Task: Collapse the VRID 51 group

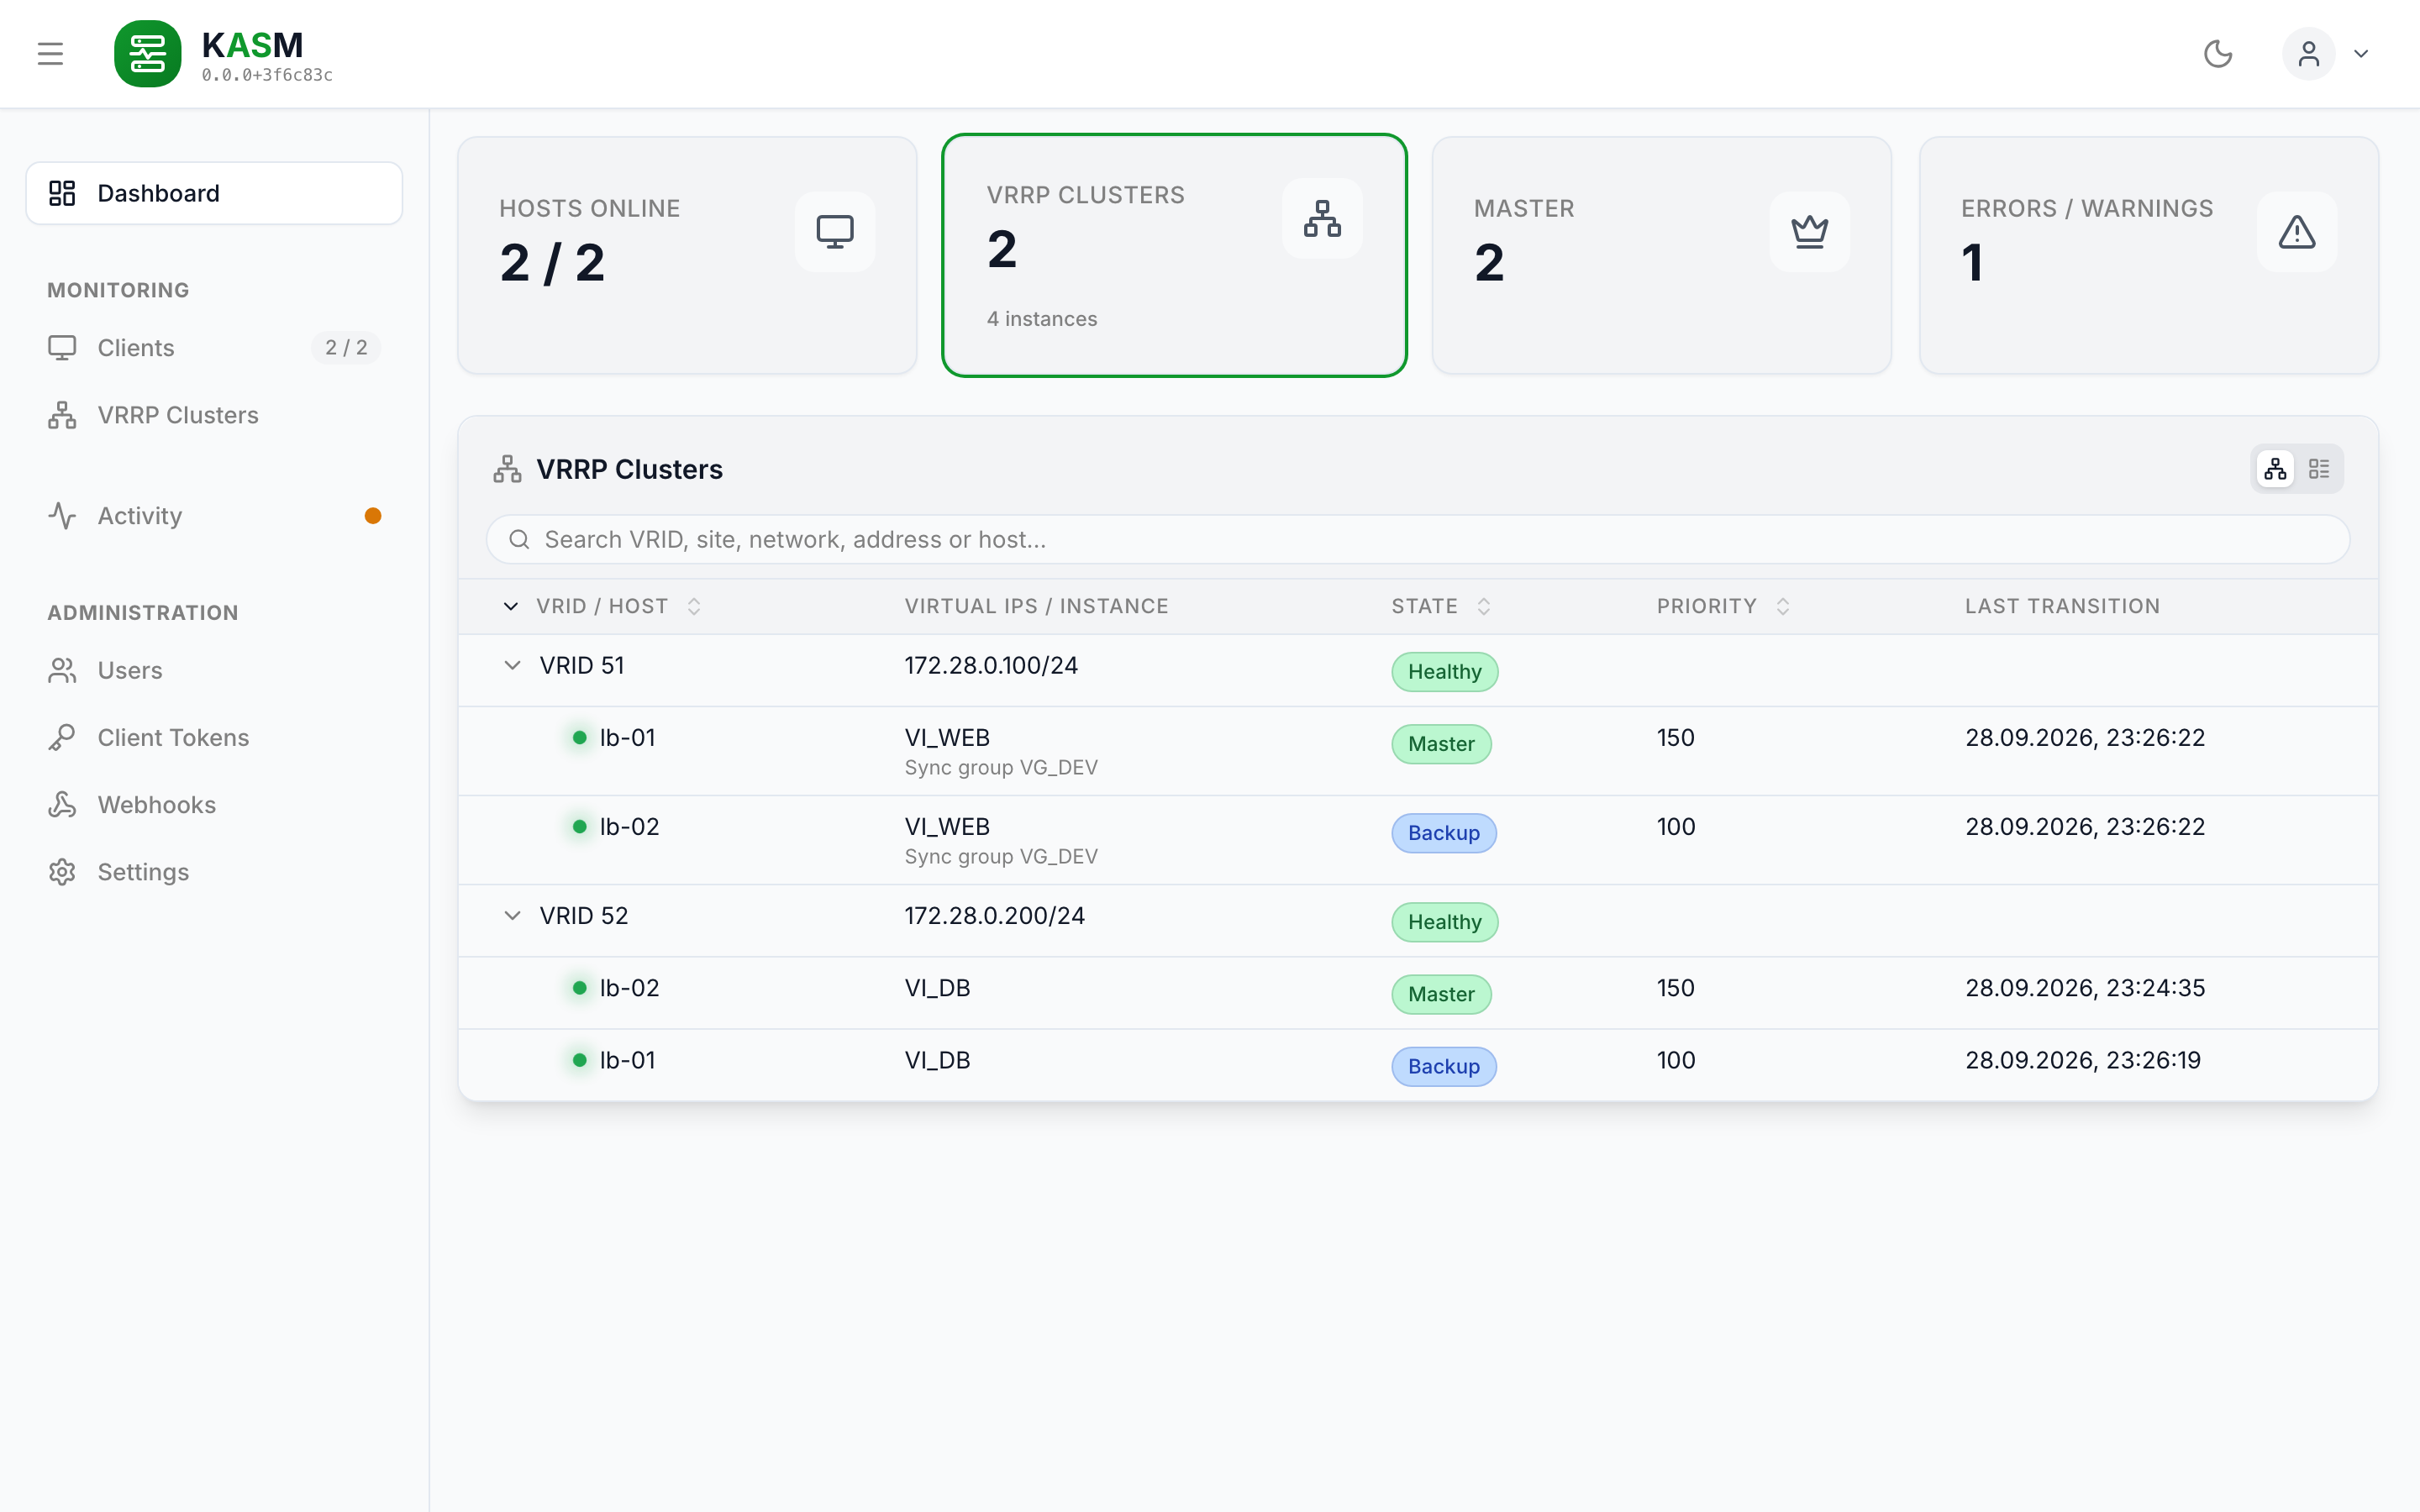Action: pos(512,666)
